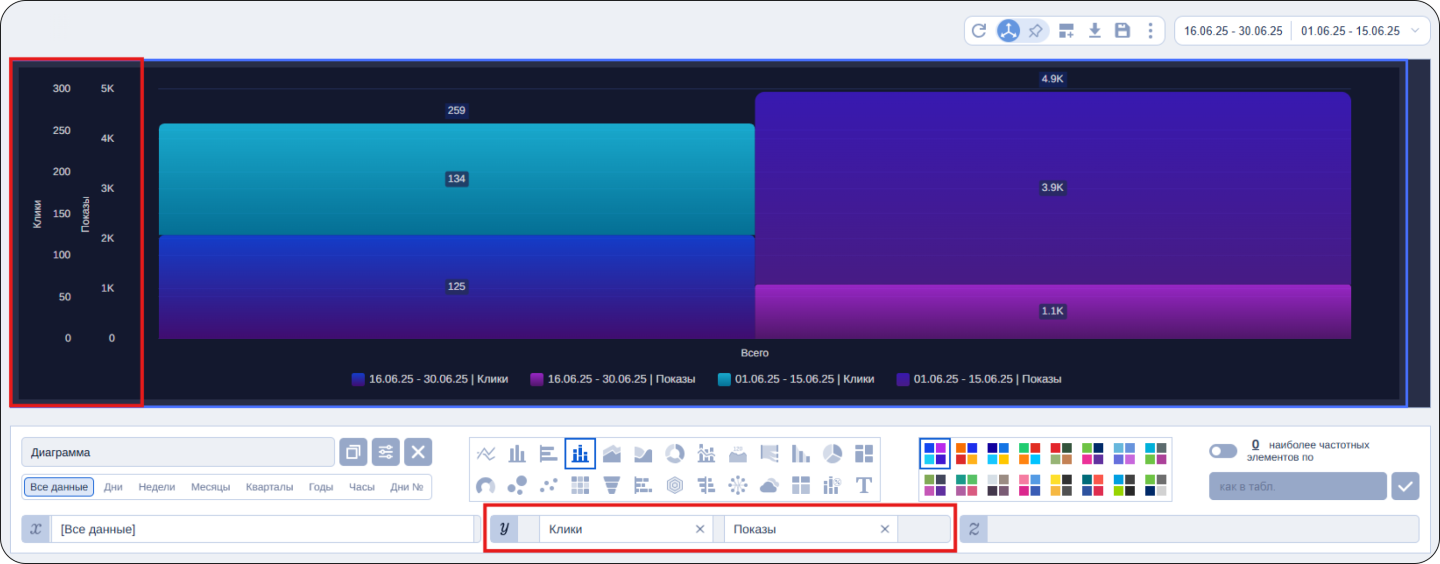Open chart settings sliders icon
Screen dimensions: 1440x564
click(386, 452)
